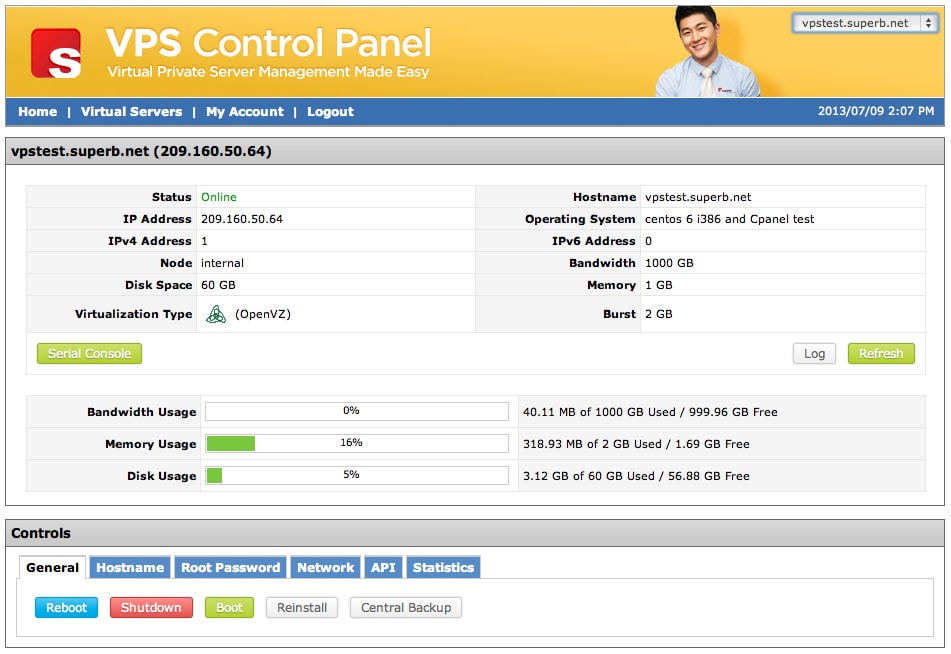Click the green Refresh button
This screenshot has height=654, width=951.
(881, 354)
